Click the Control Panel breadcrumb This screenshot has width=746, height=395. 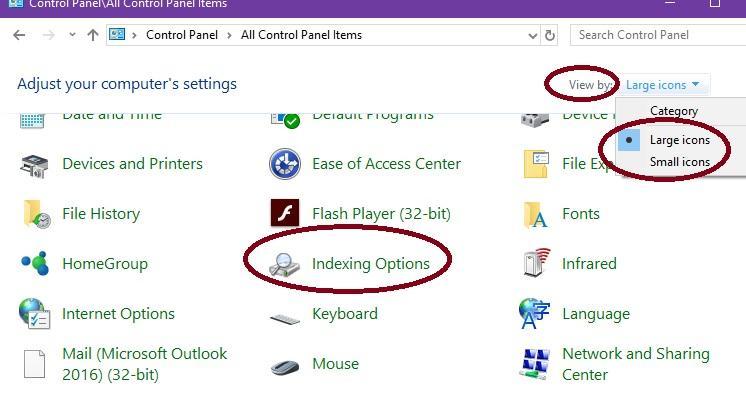(x=182, y=35)
